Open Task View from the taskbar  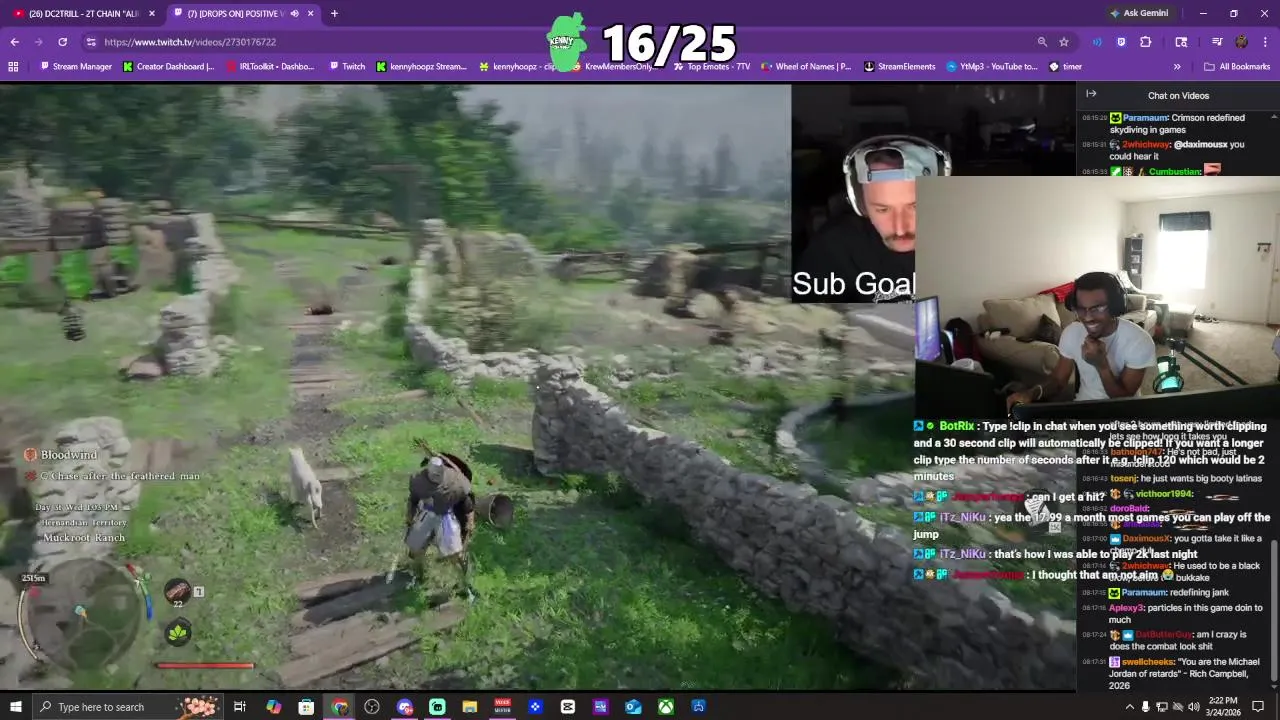click(x=240, y=707)
